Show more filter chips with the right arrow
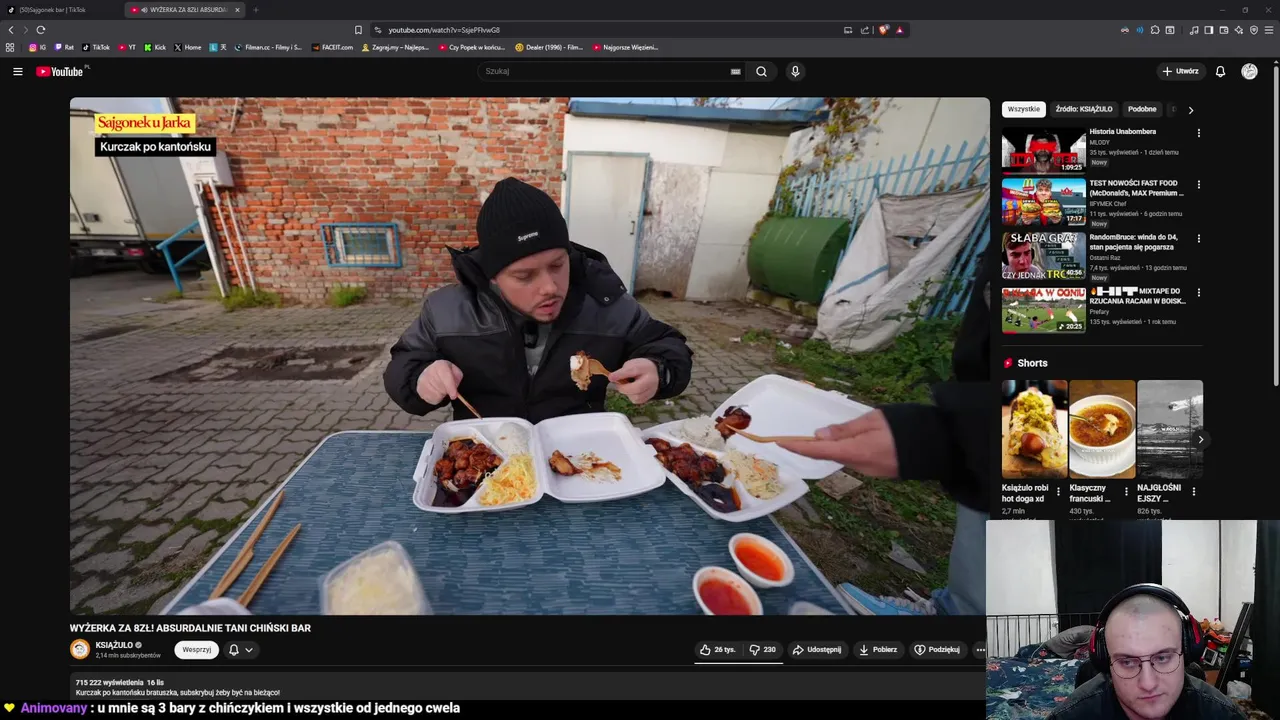 [x=1190, y=110]
